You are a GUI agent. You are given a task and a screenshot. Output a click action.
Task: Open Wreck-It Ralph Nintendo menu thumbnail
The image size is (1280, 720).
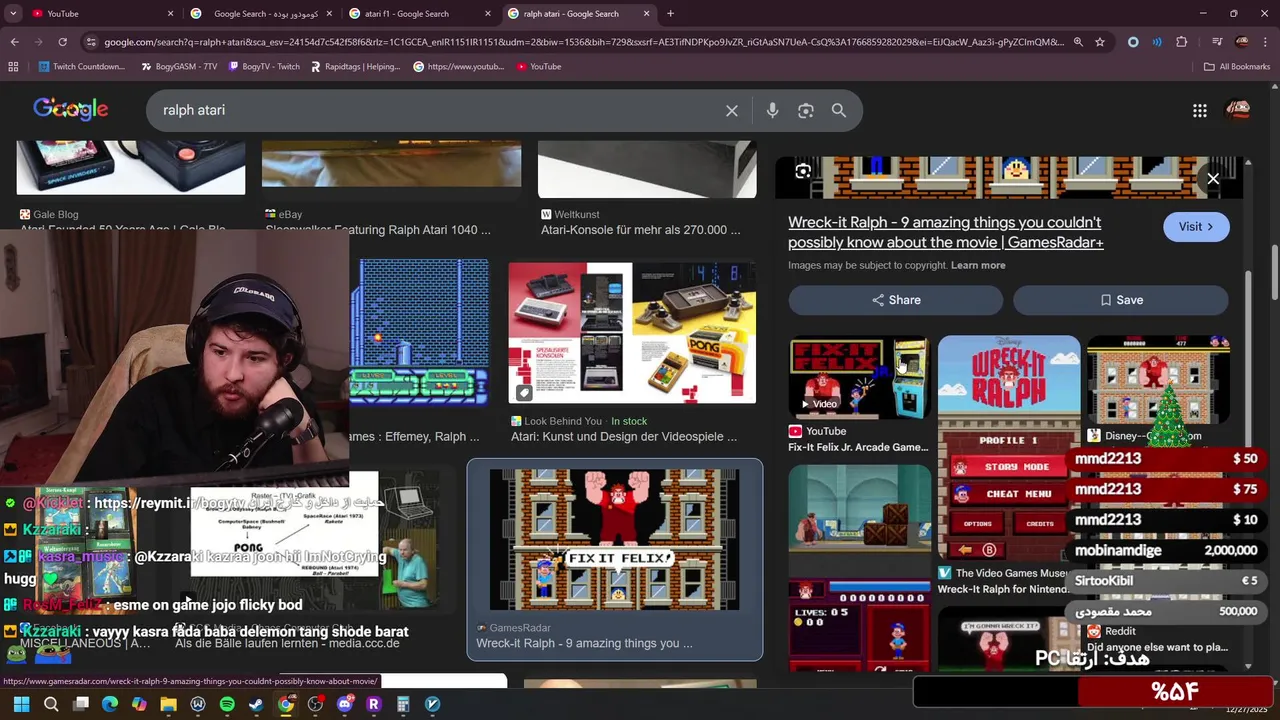(x=1008, y=447)
